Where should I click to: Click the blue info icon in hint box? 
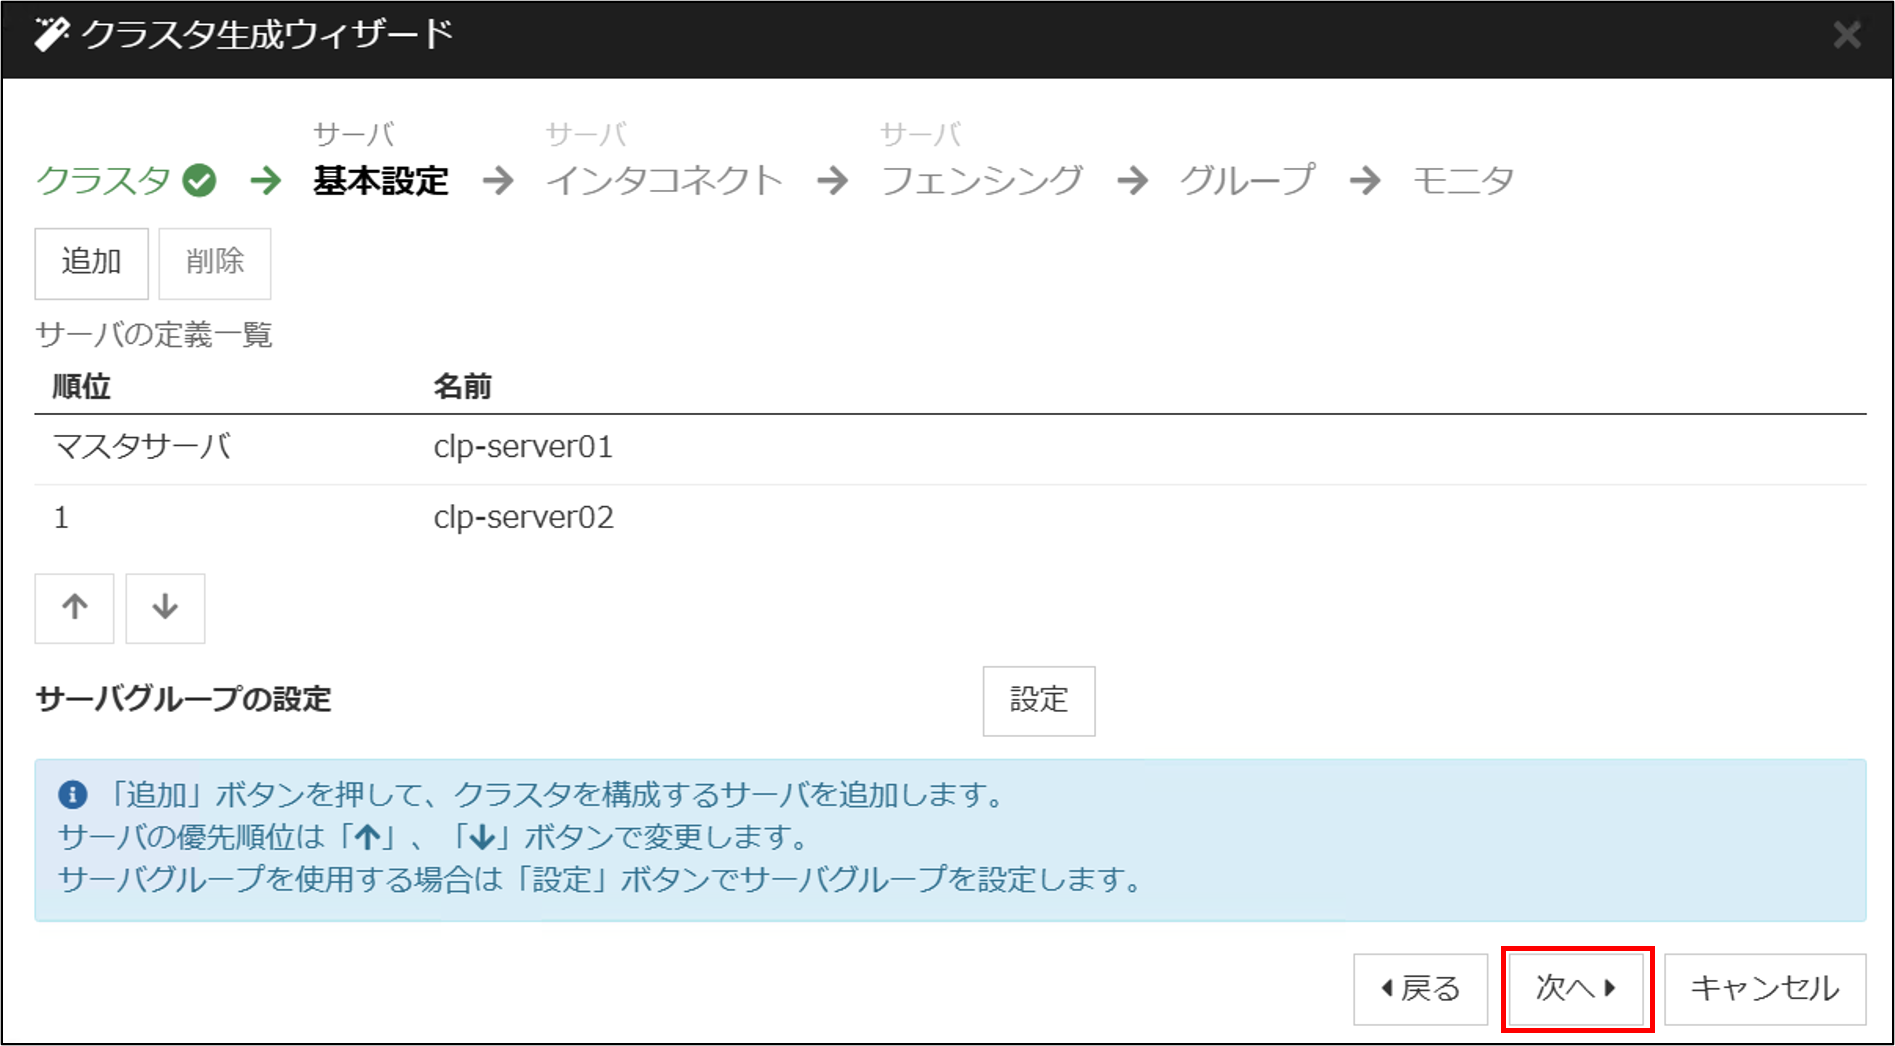(x=73, y=795)
